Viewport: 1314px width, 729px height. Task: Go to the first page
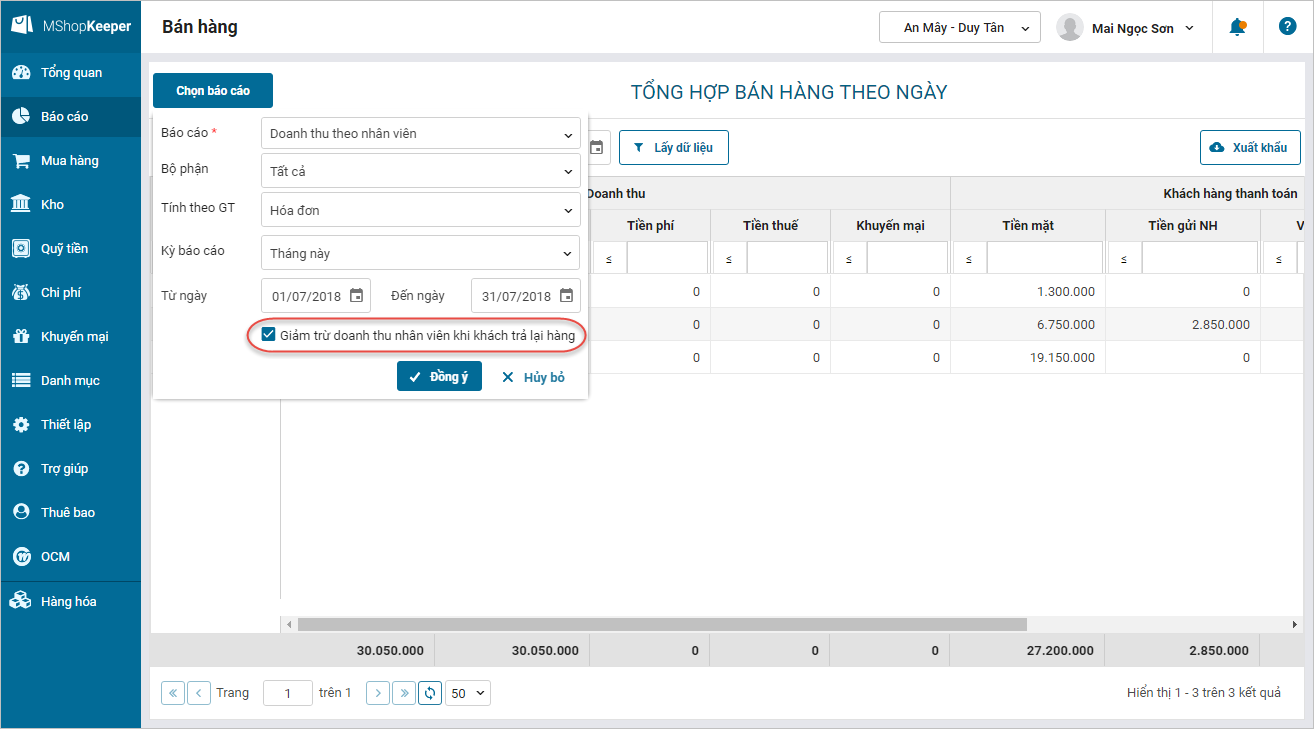173,693
